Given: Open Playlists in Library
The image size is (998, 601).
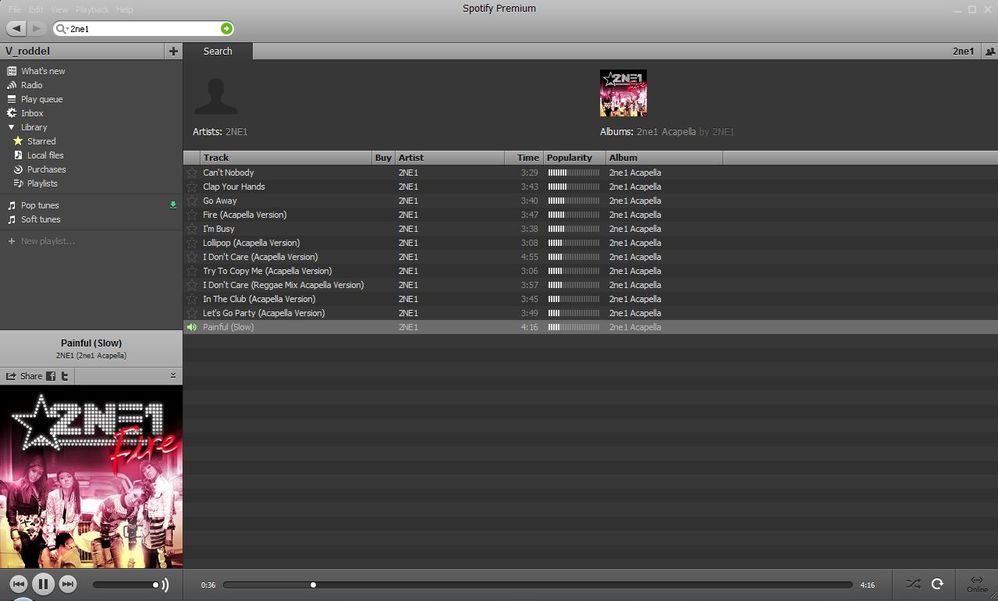Looking at the screenshot, I should tap(42, 183).
